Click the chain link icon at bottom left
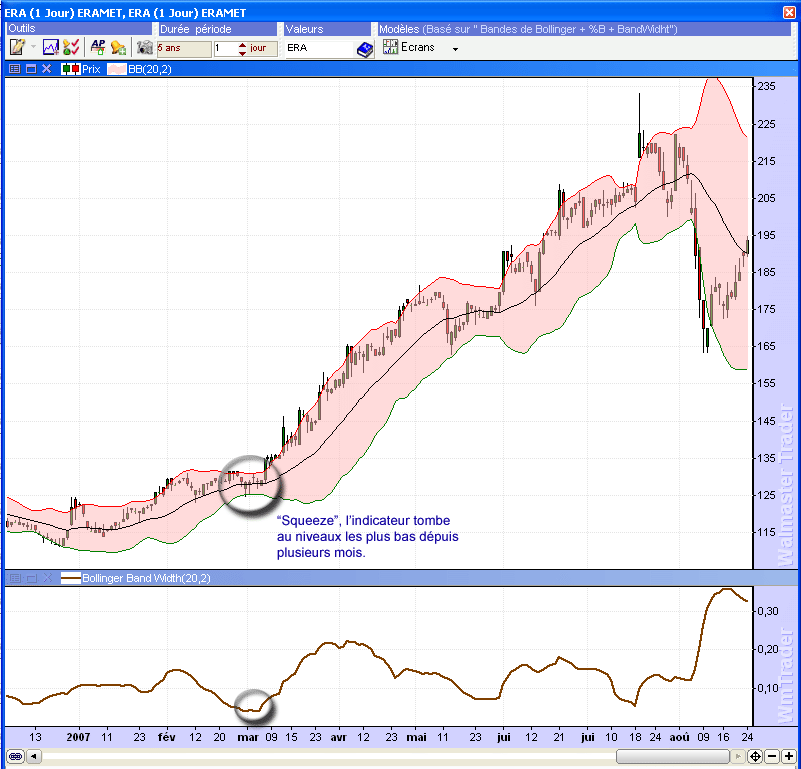 tap(15, 756)
